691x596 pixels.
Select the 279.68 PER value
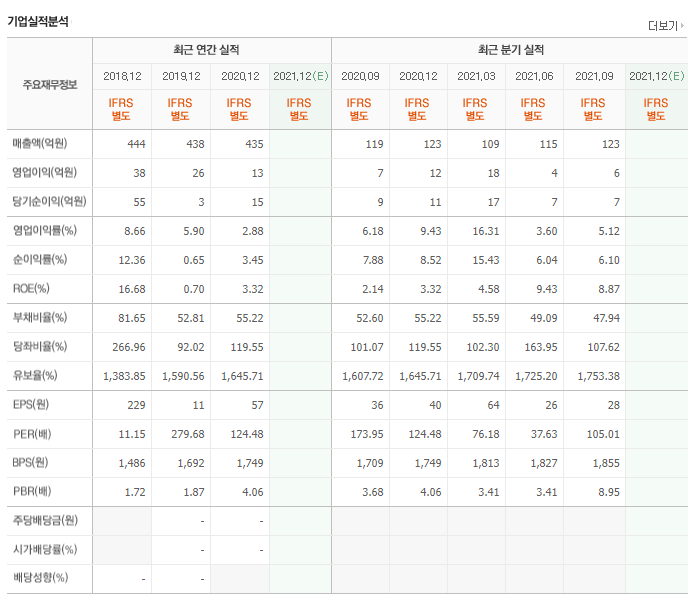tap(188, 434)
